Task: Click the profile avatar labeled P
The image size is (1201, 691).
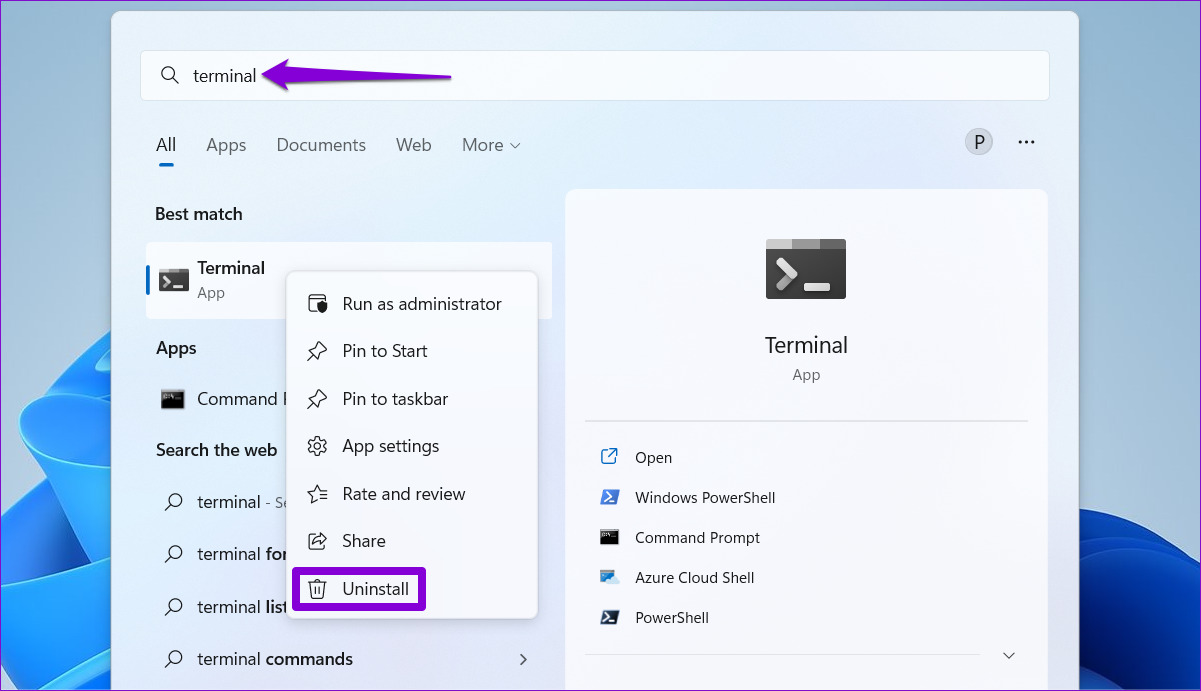Action: [978, 141]
